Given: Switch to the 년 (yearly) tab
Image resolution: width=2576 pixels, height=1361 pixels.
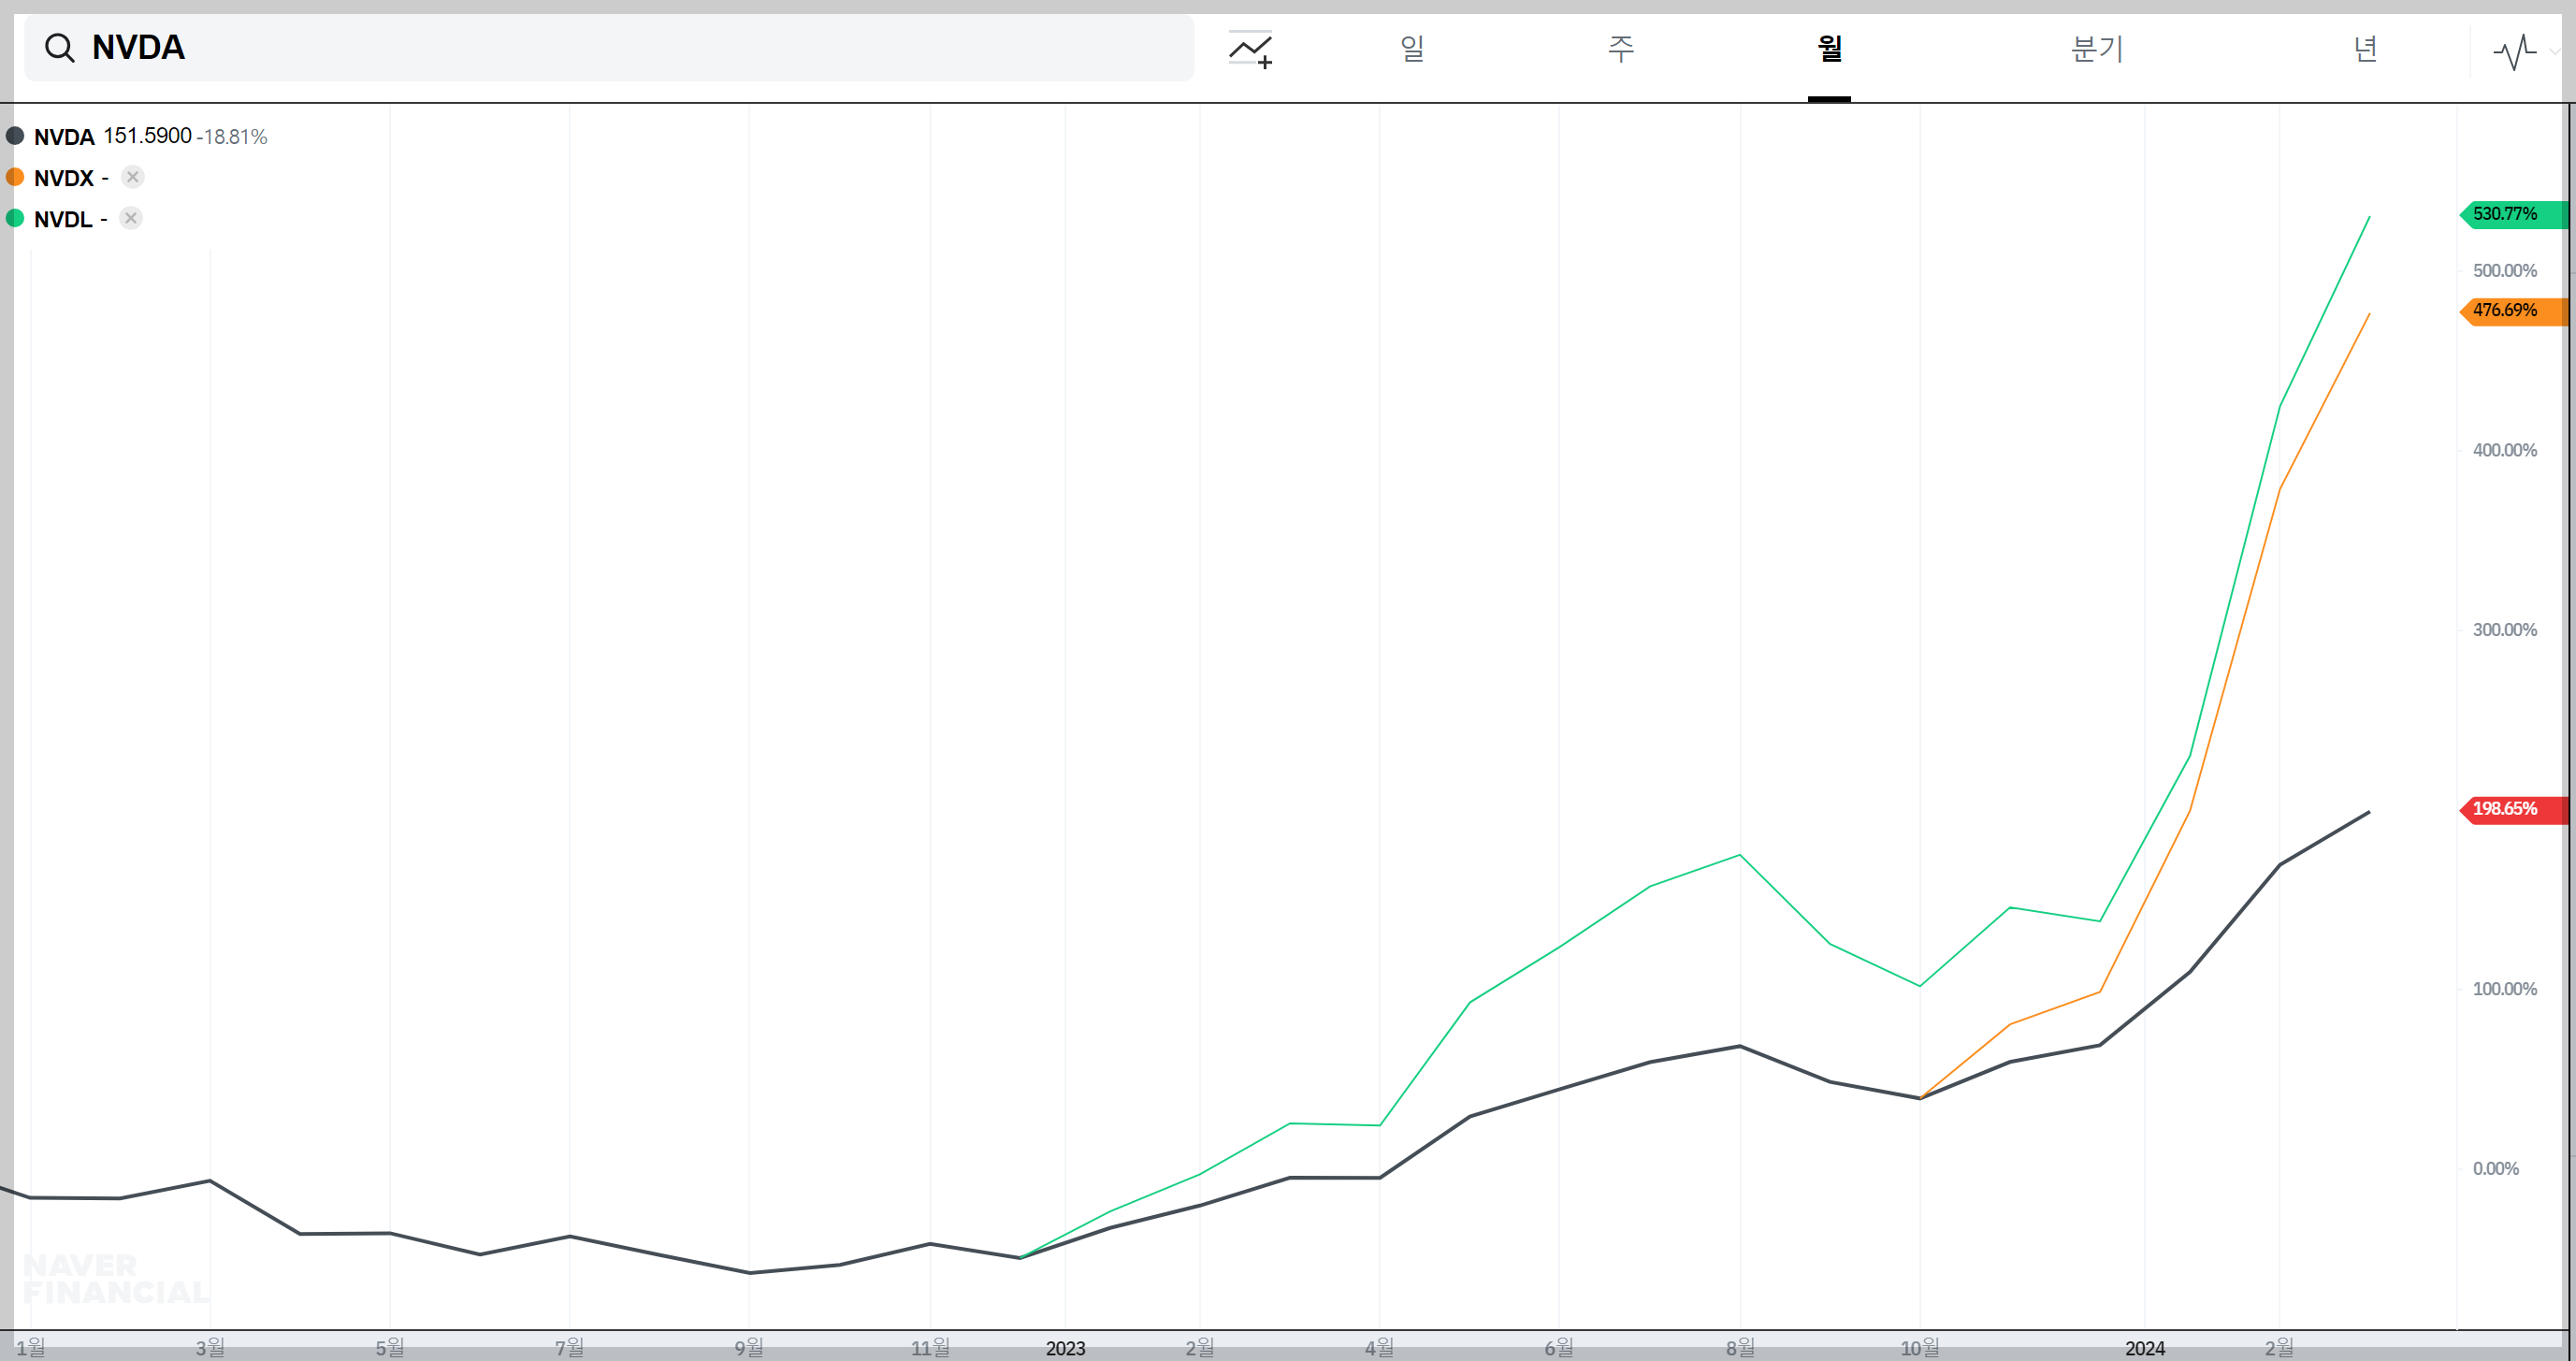Looking at the screenshot, I should (2365, 48).
